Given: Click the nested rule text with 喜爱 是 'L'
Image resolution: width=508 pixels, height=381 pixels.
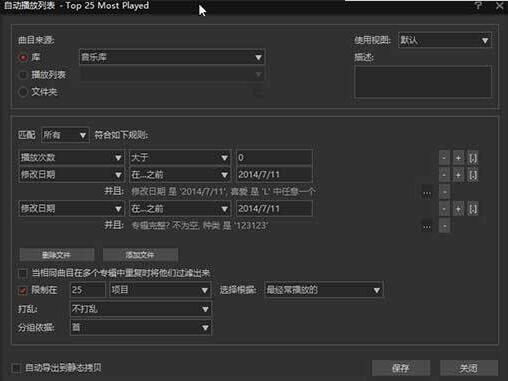Looking at the screenshot, I should pos(223,192).
